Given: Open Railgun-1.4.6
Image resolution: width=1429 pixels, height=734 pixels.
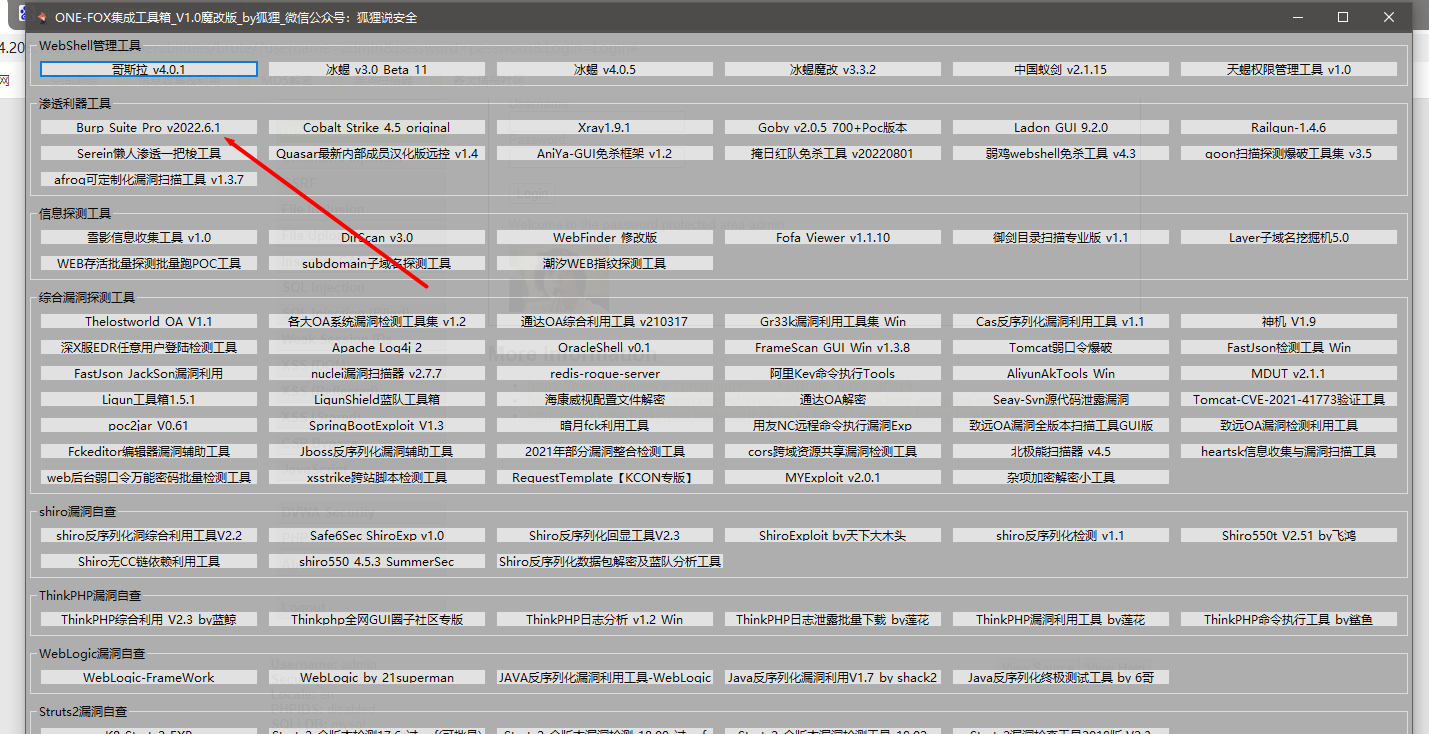Looking at the screenshot, I should 1289,128.
